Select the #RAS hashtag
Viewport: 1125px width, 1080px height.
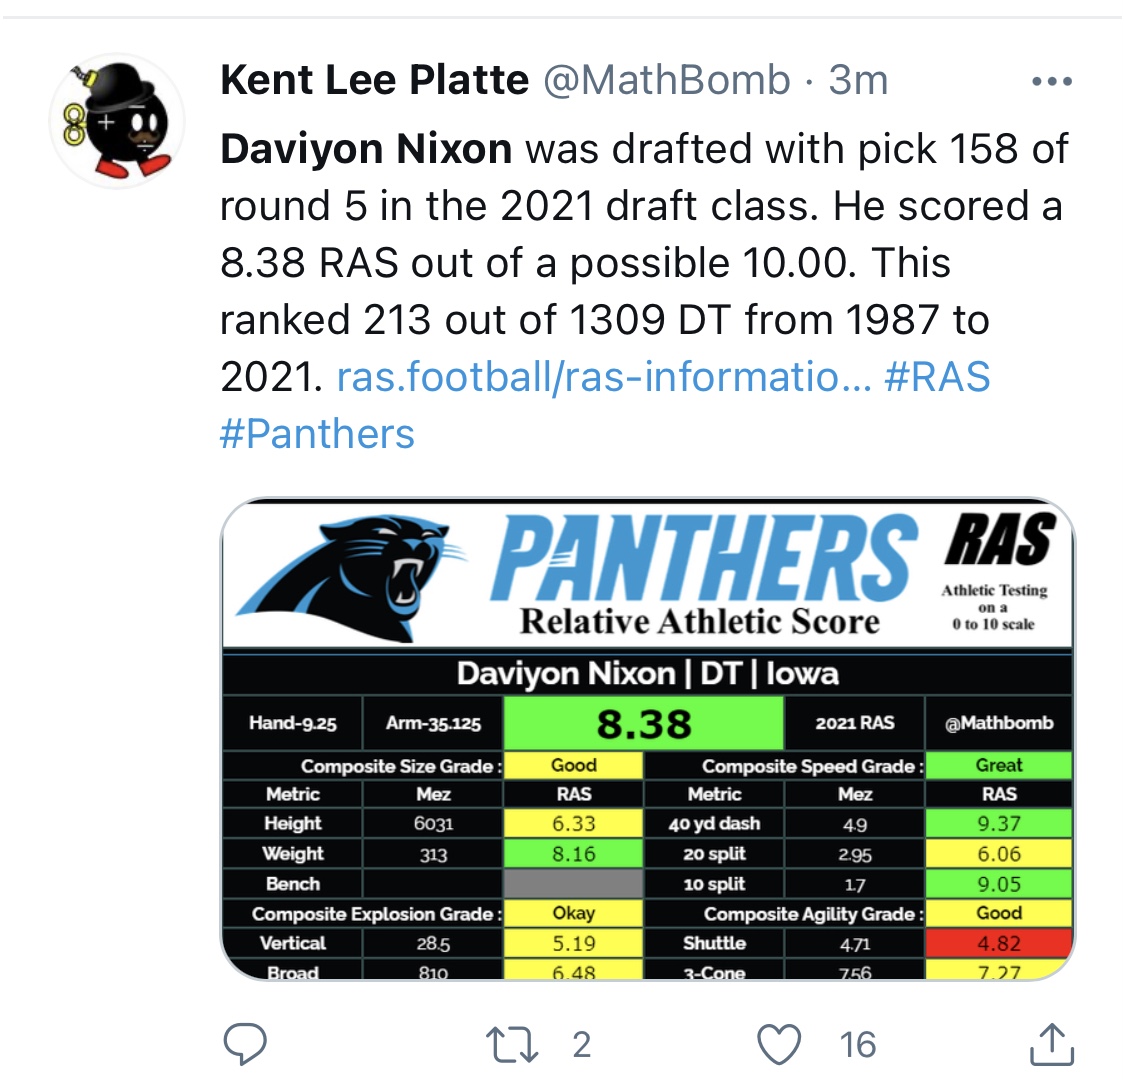937,377
